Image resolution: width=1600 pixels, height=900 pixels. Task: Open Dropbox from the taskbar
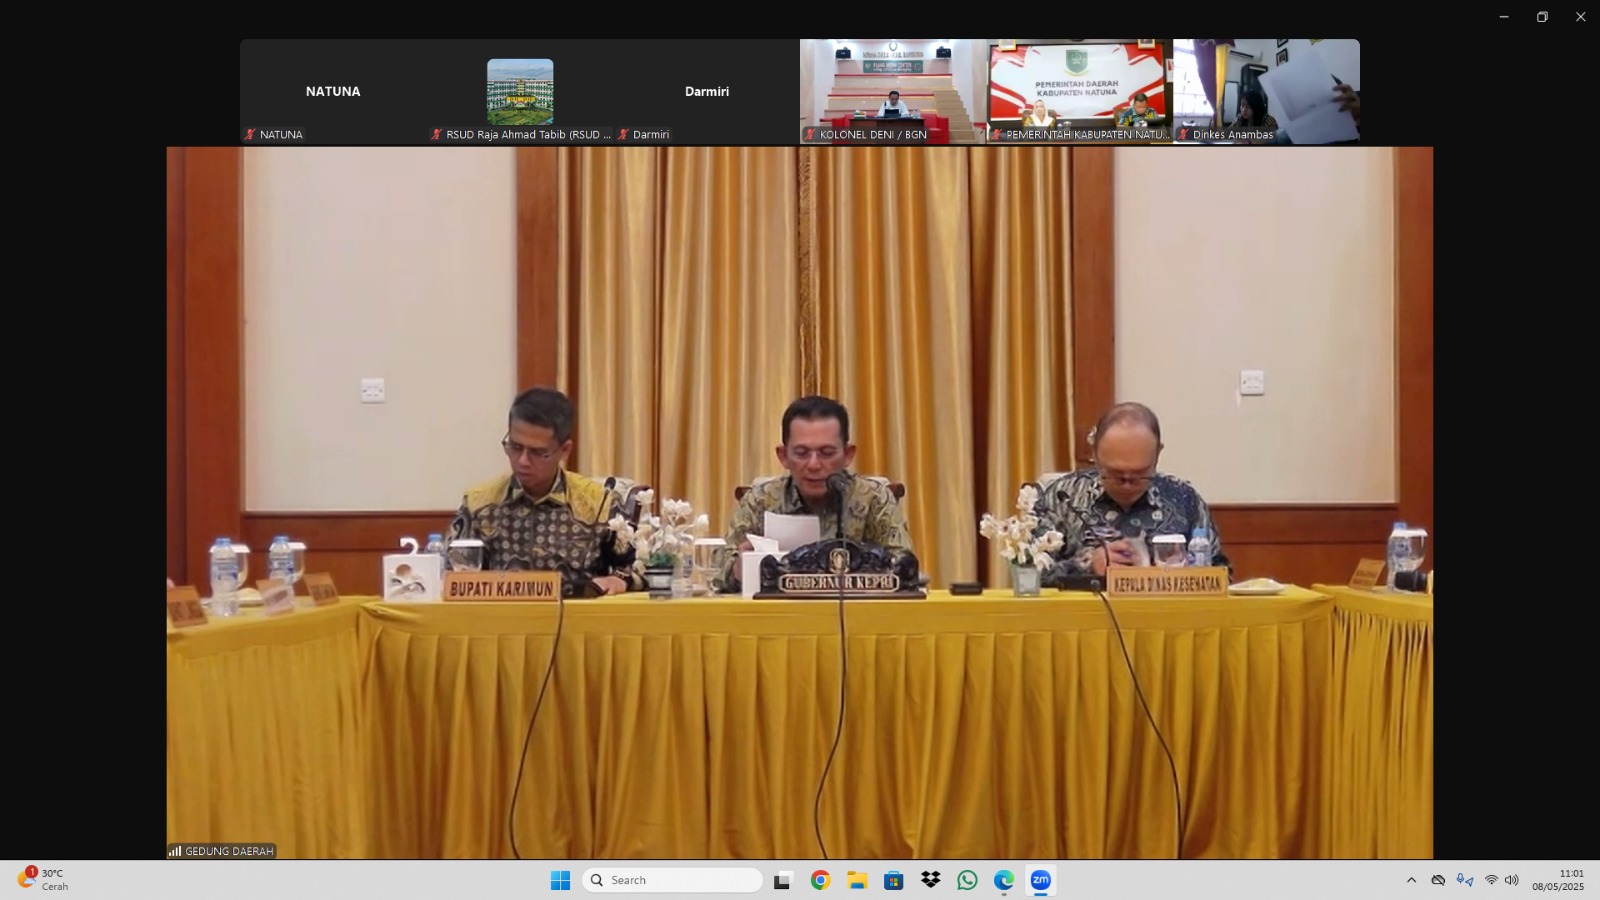[930, 880]
